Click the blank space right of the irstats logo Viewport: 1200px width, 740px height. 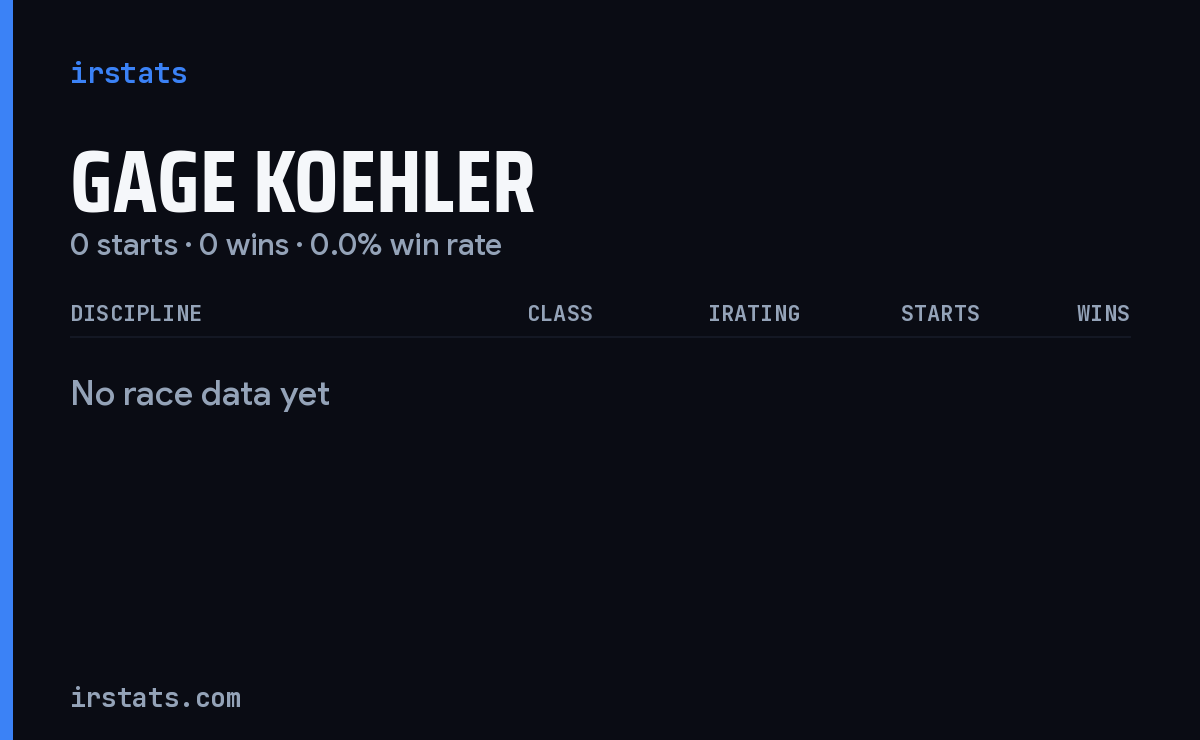[x=660, y=73]
